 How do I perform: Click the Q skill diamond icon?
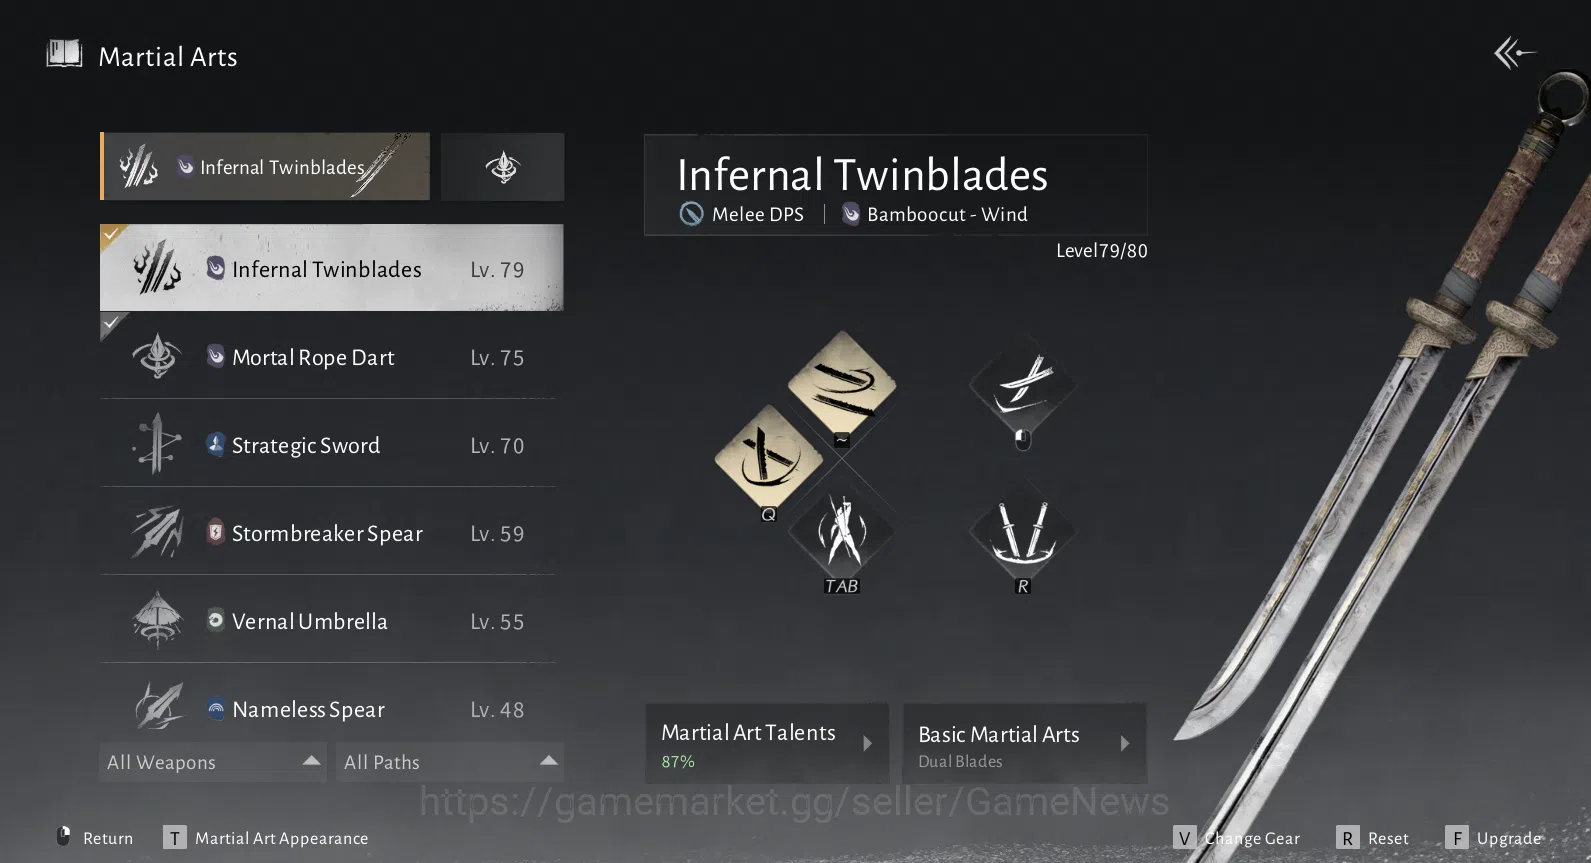pos(769,460)
